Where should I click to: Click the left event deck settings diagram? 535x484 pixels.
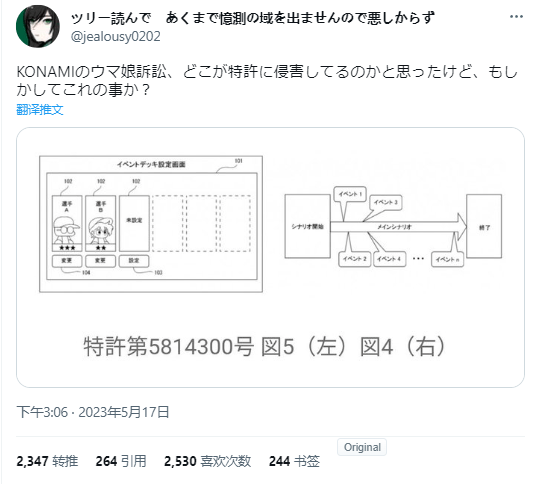(x=151, y=224)
